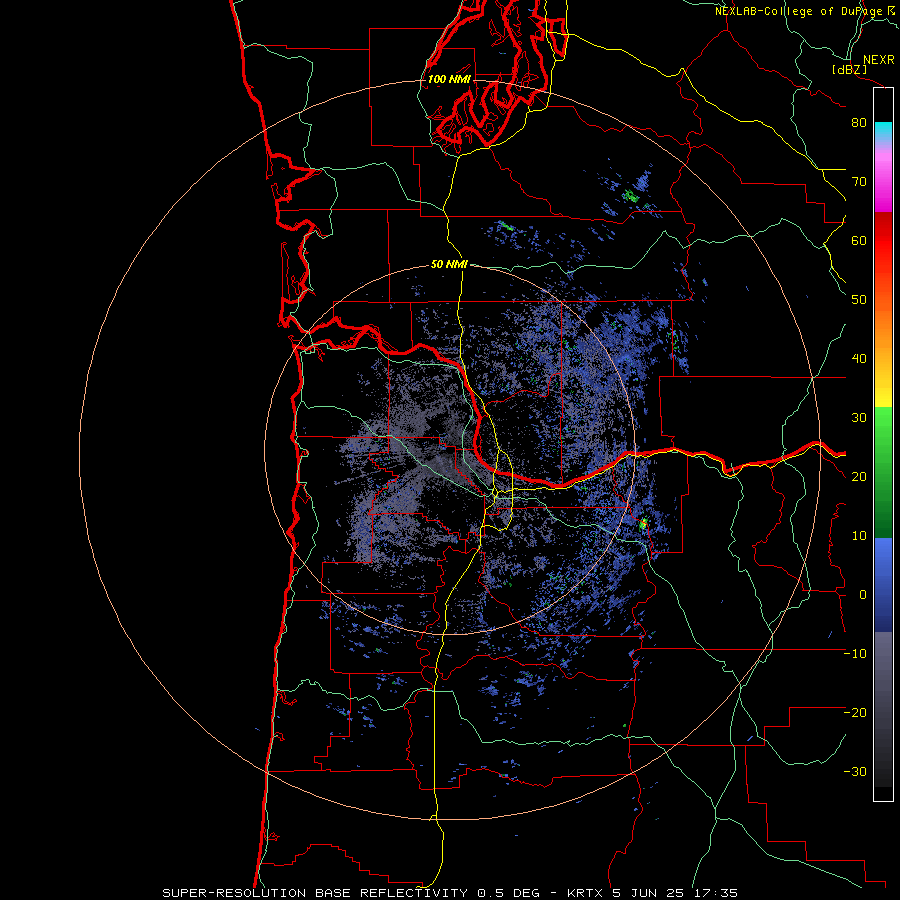The height and width of the screenshot is (900, 900).
Task: Click the orange band of the color bar
Action: click(x=883, y=327)
